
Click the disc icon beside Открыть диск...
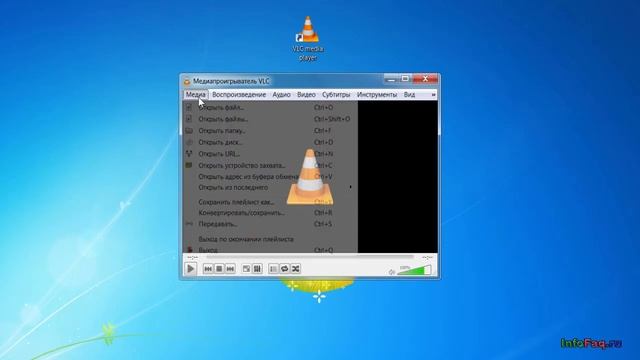189,142
